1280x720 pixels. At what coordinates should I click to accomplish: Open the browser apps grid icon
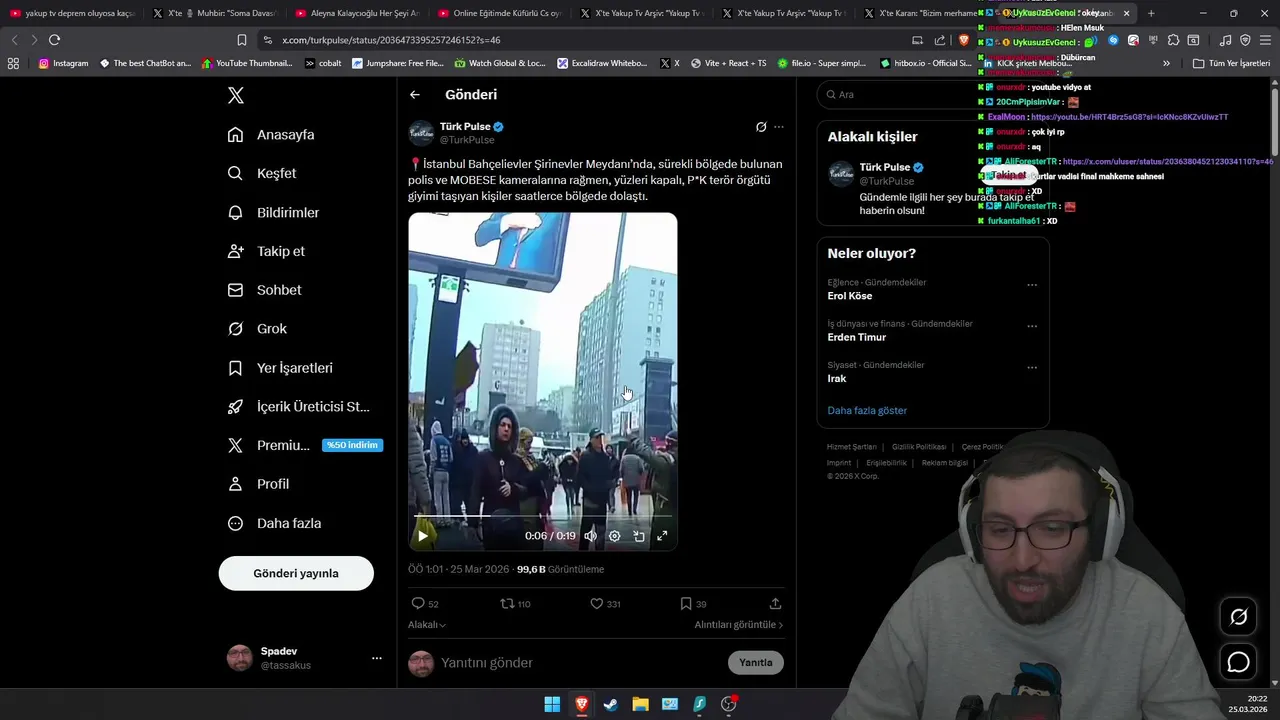point(13,63)
